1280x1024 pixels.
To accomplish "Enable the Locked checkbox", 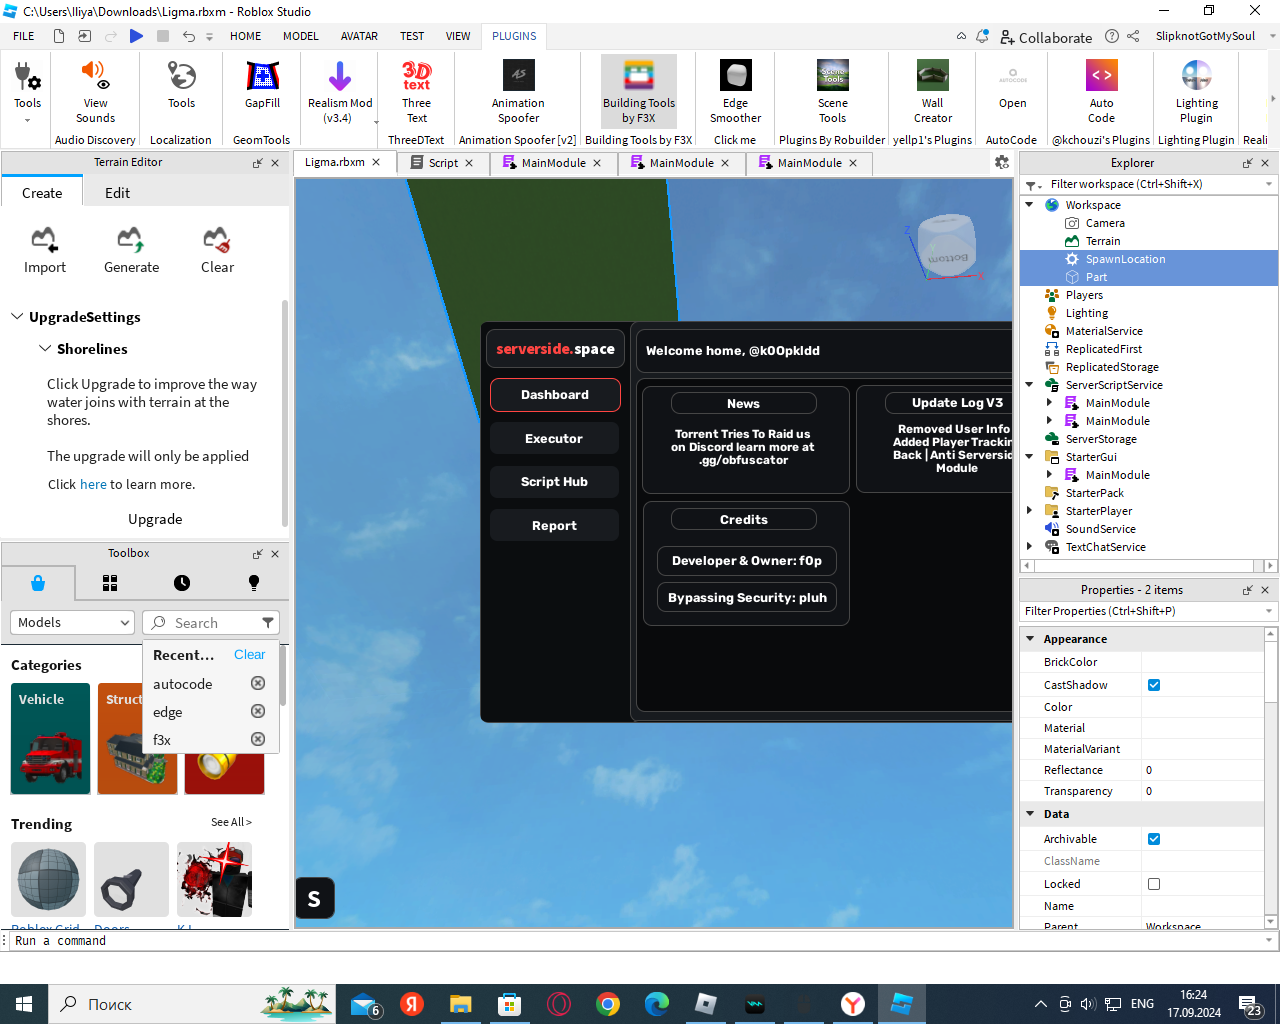I will point(1154,884).
